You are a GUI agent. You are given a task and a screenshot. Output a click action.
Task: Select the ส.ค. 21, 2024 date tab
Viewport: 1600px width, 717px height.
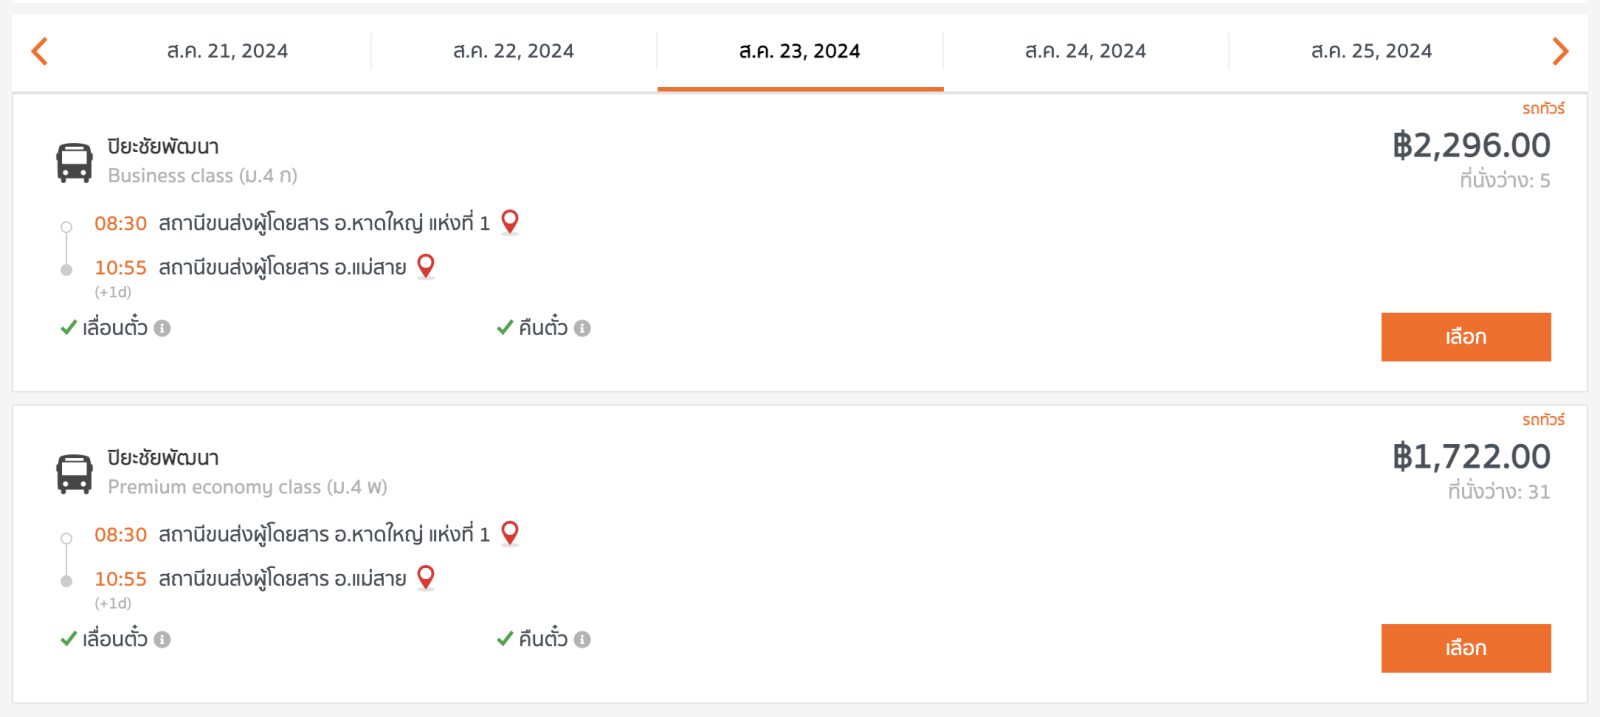click(x=227, y=51)
